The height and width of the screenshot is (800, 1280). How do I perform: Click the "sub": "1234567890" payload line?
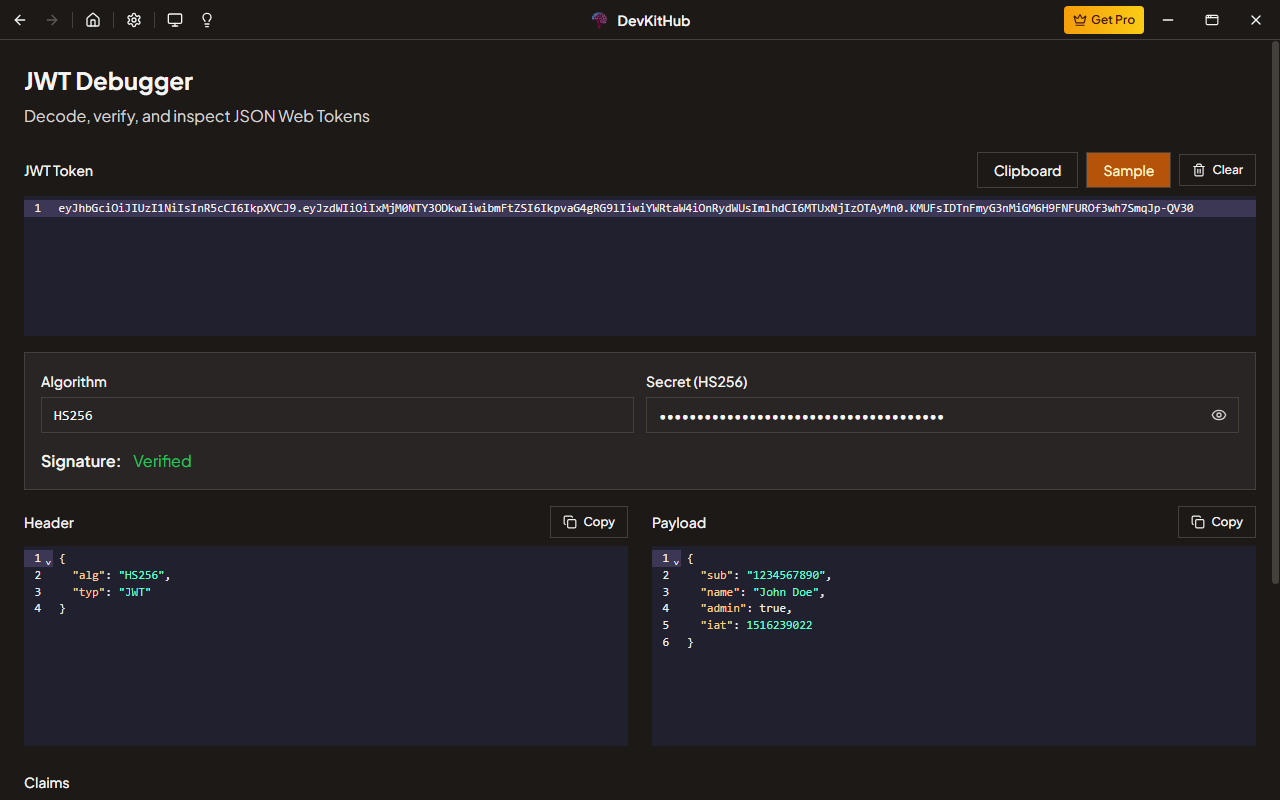pyautogui.click(x=766, y=575)
